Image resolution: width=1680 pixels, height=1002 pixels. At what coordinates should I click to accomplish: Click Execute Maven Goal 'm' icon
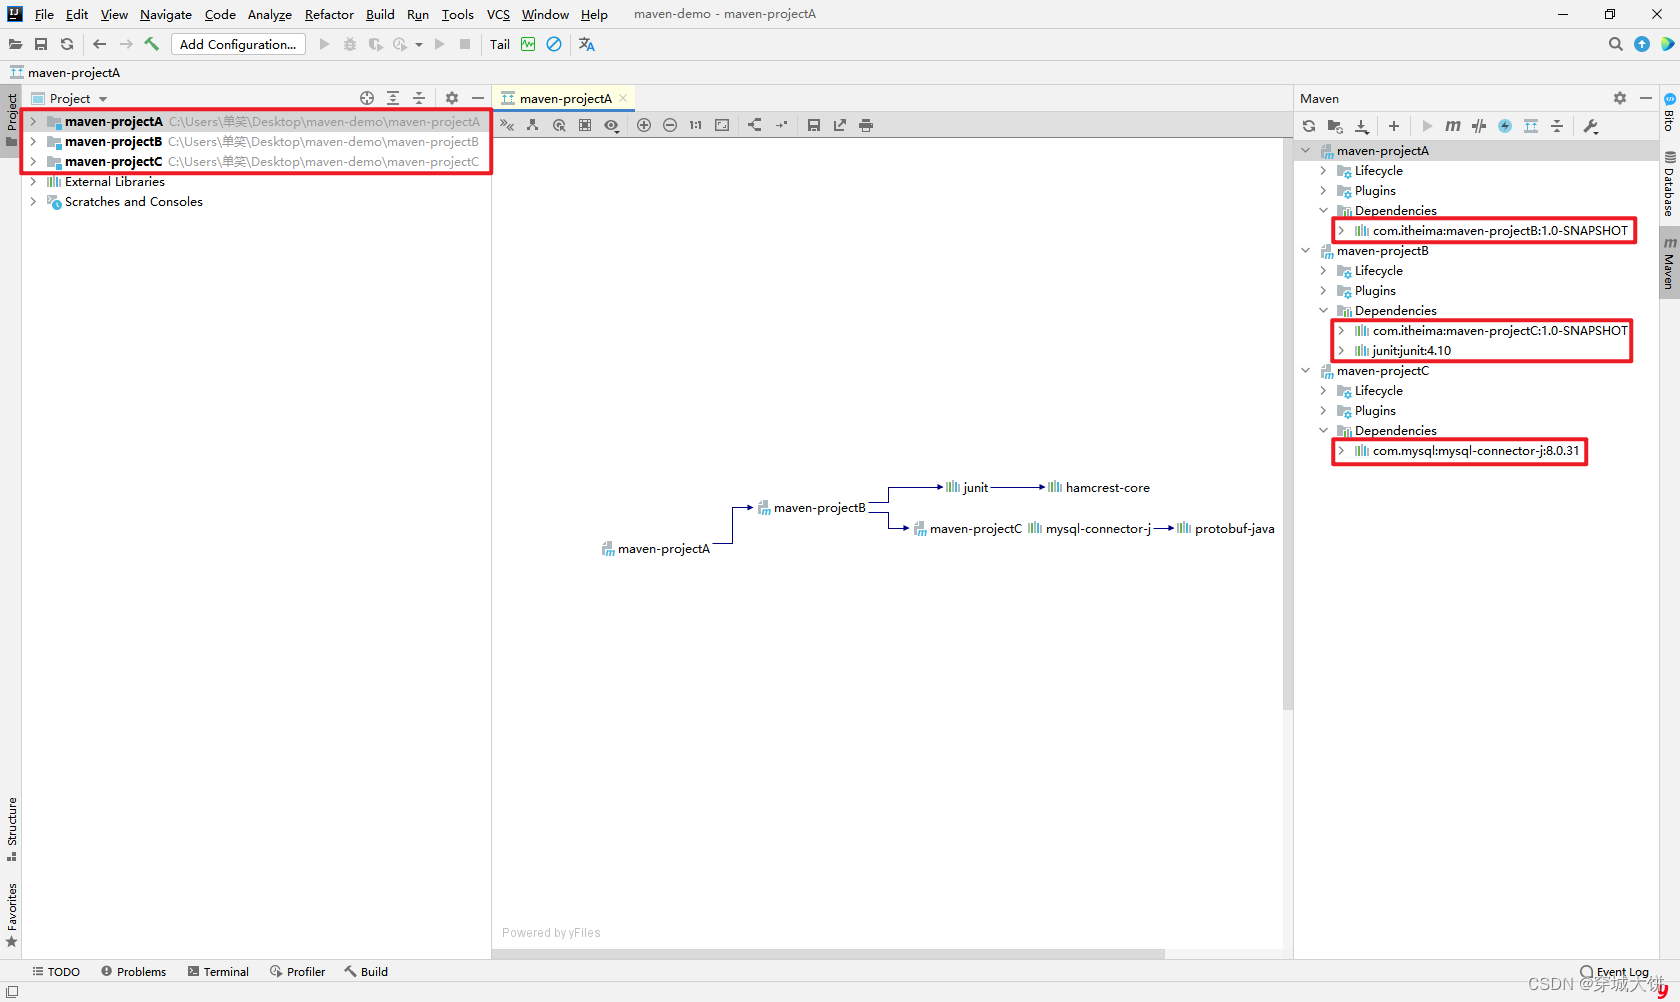(1453, 126)
